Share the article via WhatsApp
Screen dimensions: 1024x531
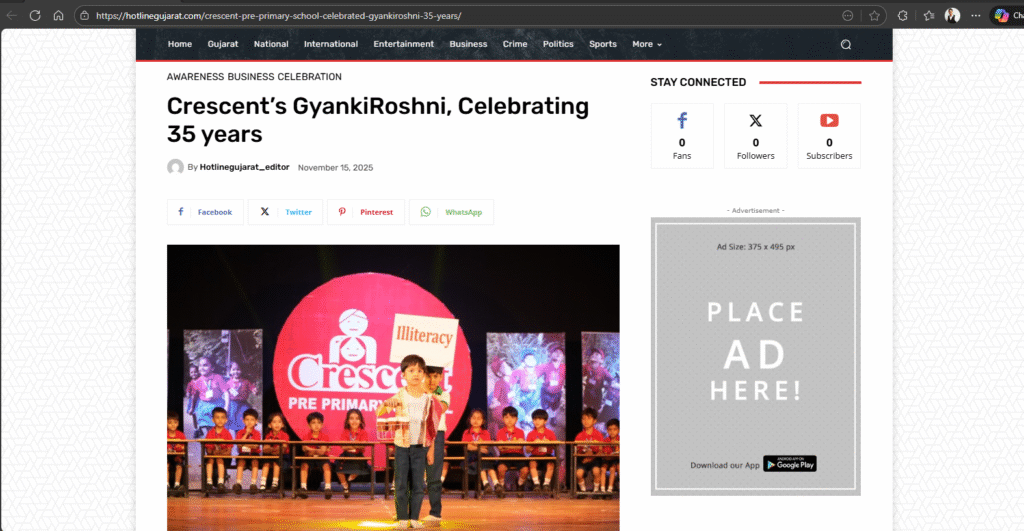(451, 212)
